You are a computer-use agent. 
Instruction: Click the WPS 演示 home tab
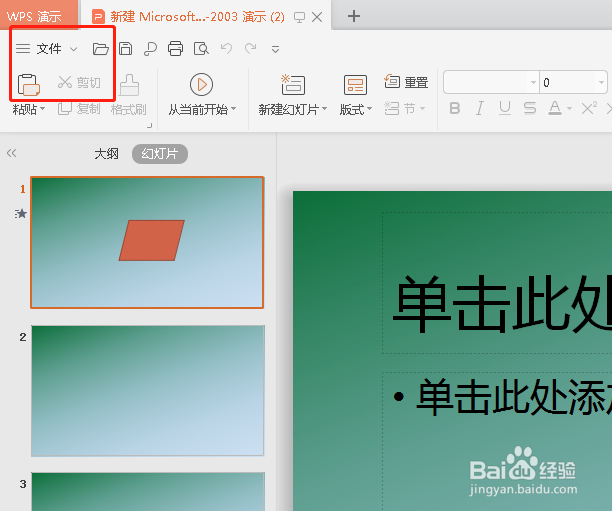click(39, 15)
